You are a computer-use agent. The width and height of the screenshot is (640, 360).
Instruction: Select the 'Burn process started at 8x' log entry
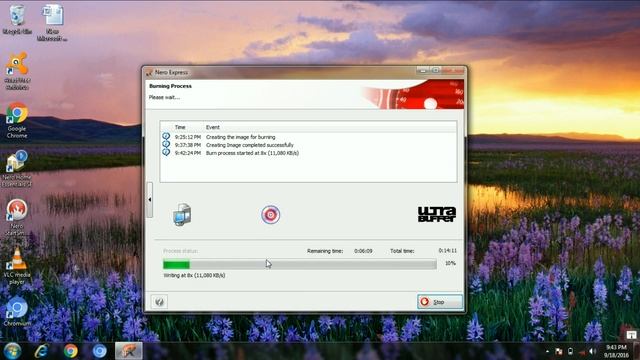[252, 153]
